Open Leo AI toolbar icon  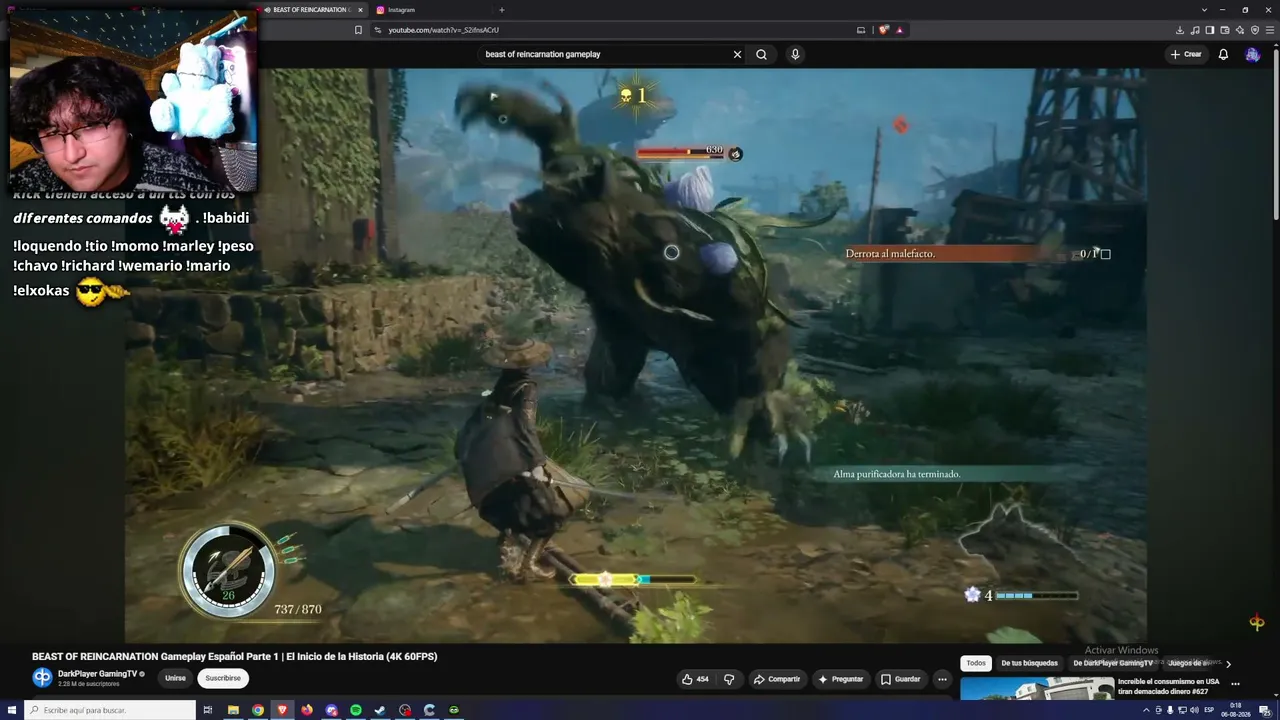coord(1240,30)
